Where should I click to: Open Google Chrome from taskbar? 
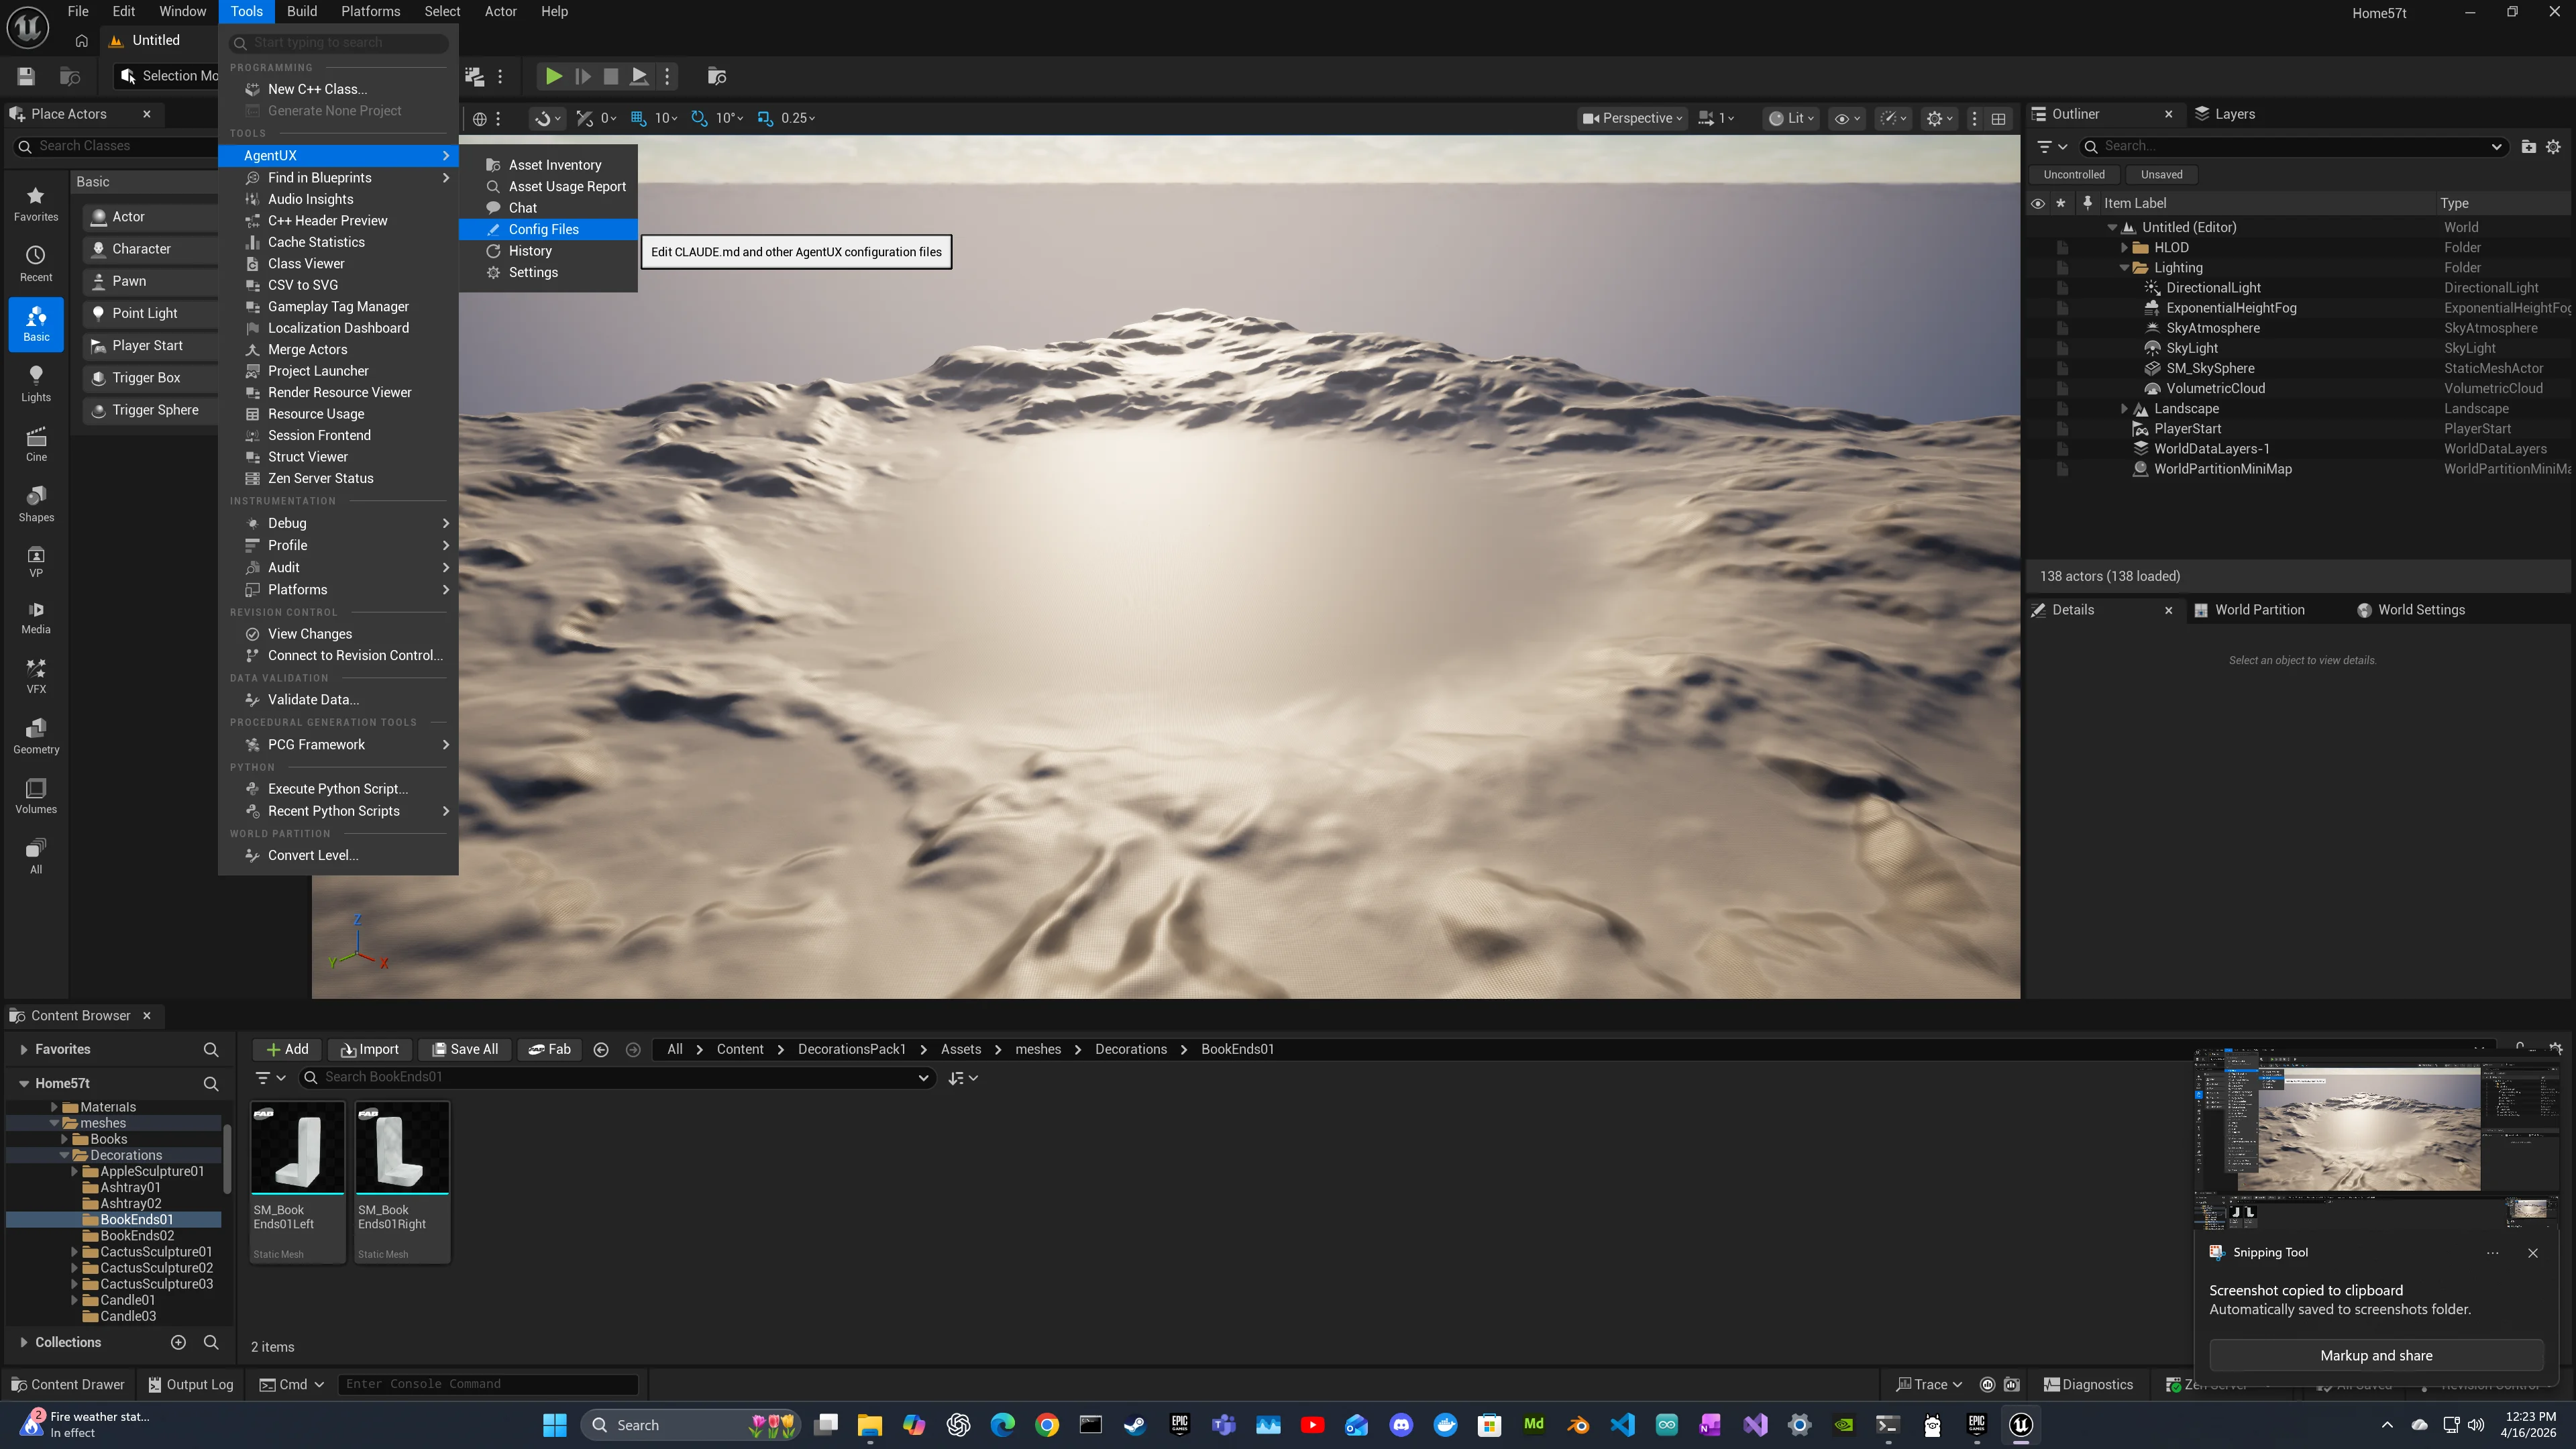(x=1047, y=1425)
